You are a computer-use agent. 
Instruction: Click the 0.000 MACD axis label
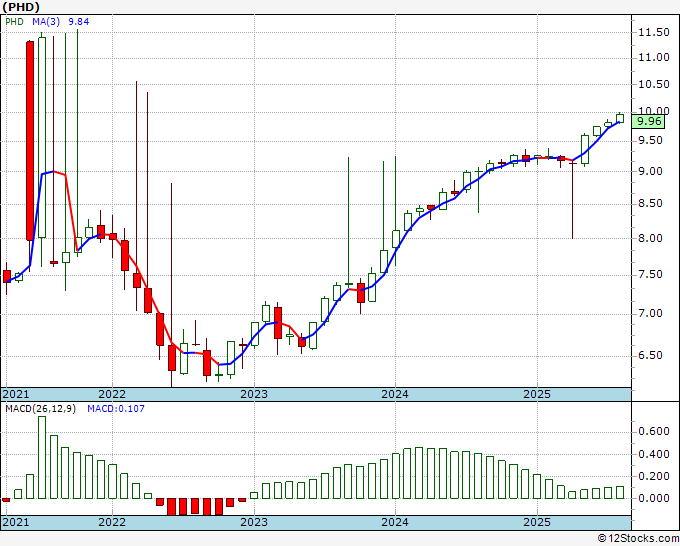pos(654,498)
